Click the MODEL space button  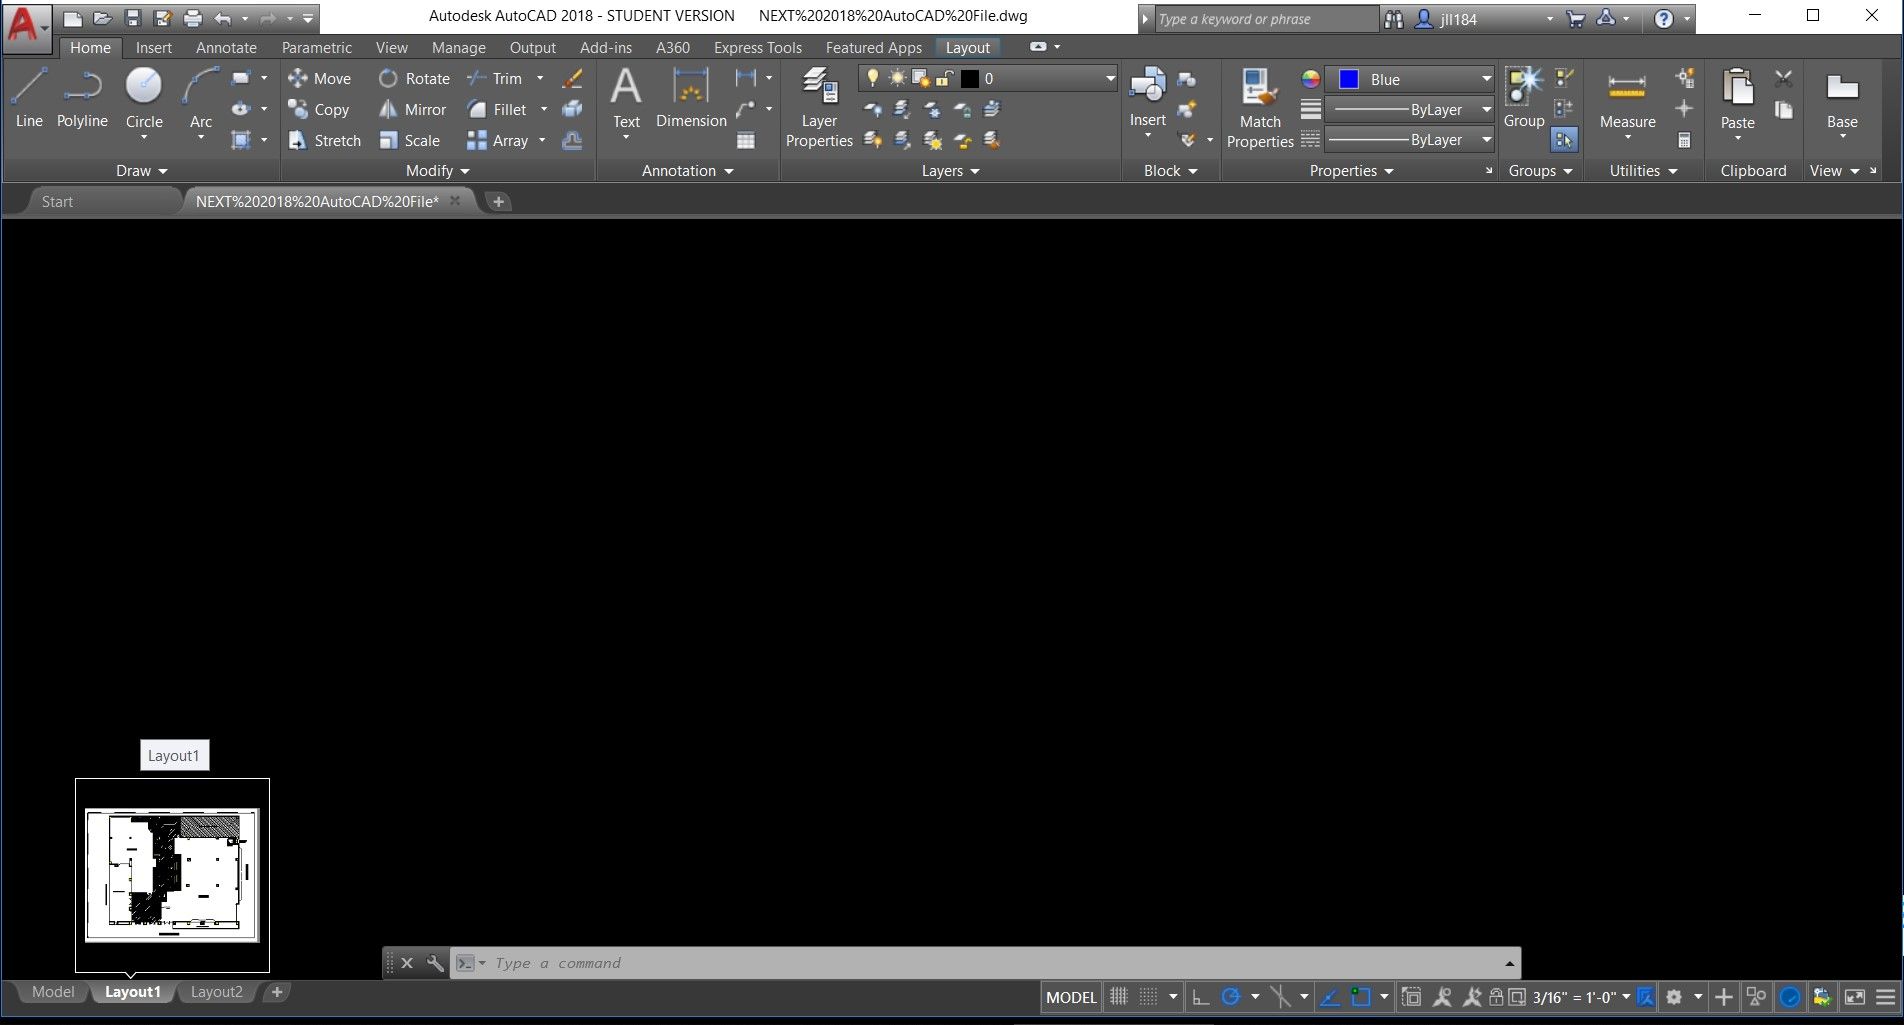pos(1071,997)
